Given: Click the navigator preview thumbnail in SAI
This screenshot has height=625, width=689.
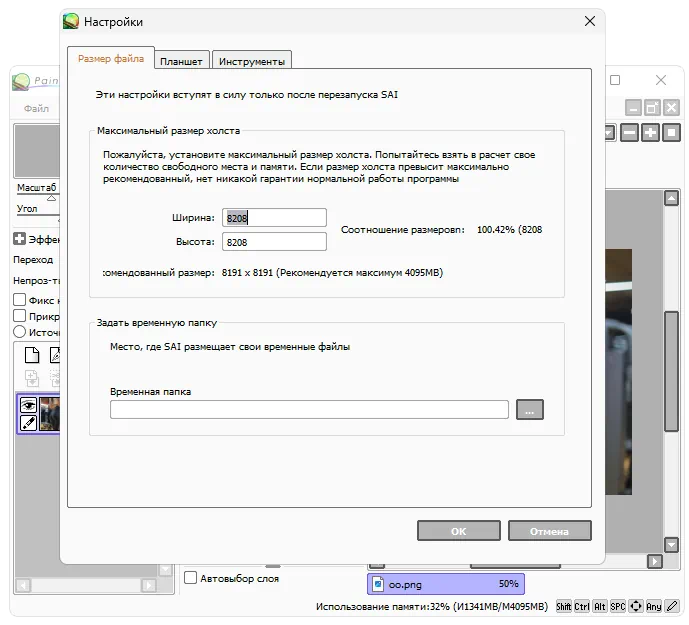Looking at the screenshot, I should (37, 151).
